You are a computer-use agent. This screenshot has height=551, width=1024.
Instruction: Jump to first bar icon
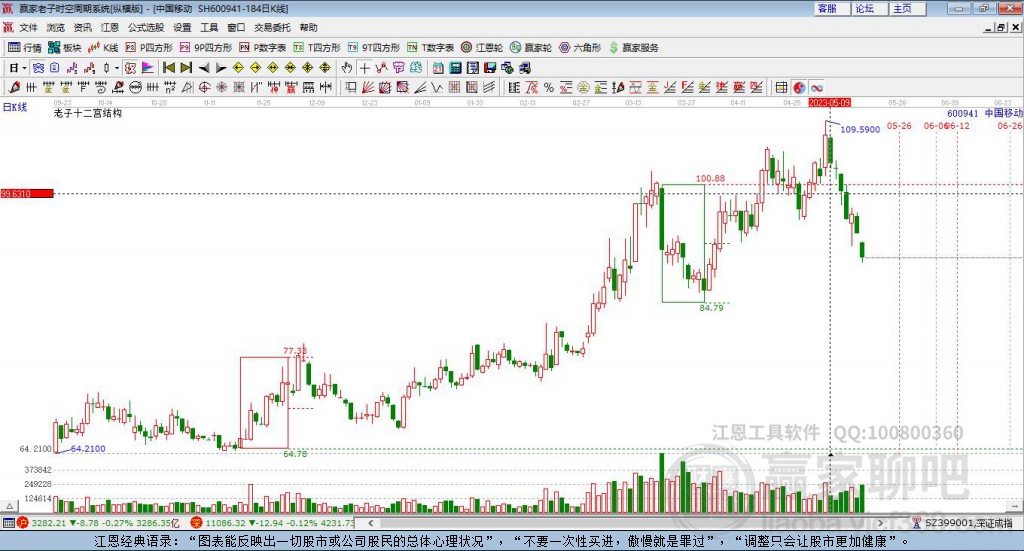tap(168, 67)
